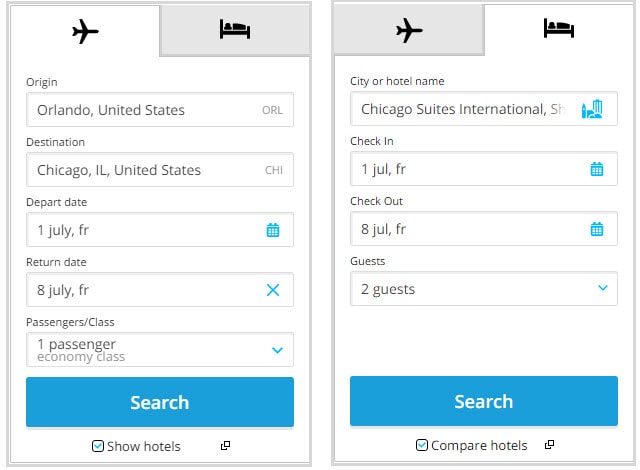640x470 pixels.
Task: Switch to the hotels bed tab in the flight widget
Action: tap(235, 30)
